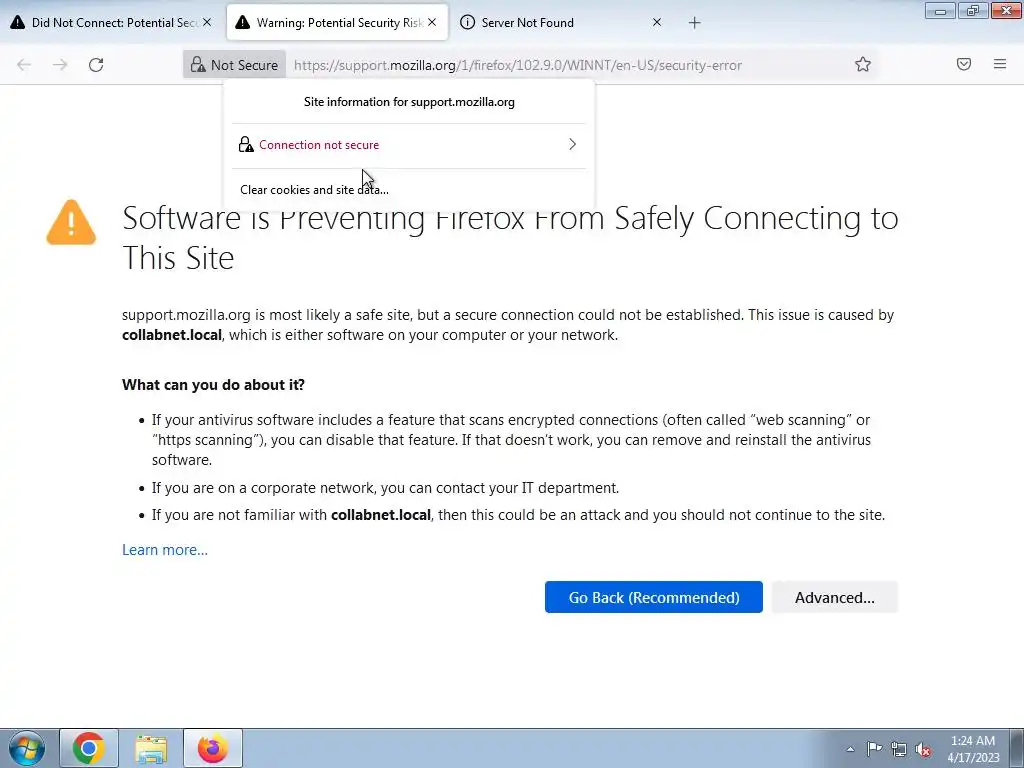The height and width of the screenshot is (768, 1024).
Task: Go back using the back arrow
Action: click(24, 65)
